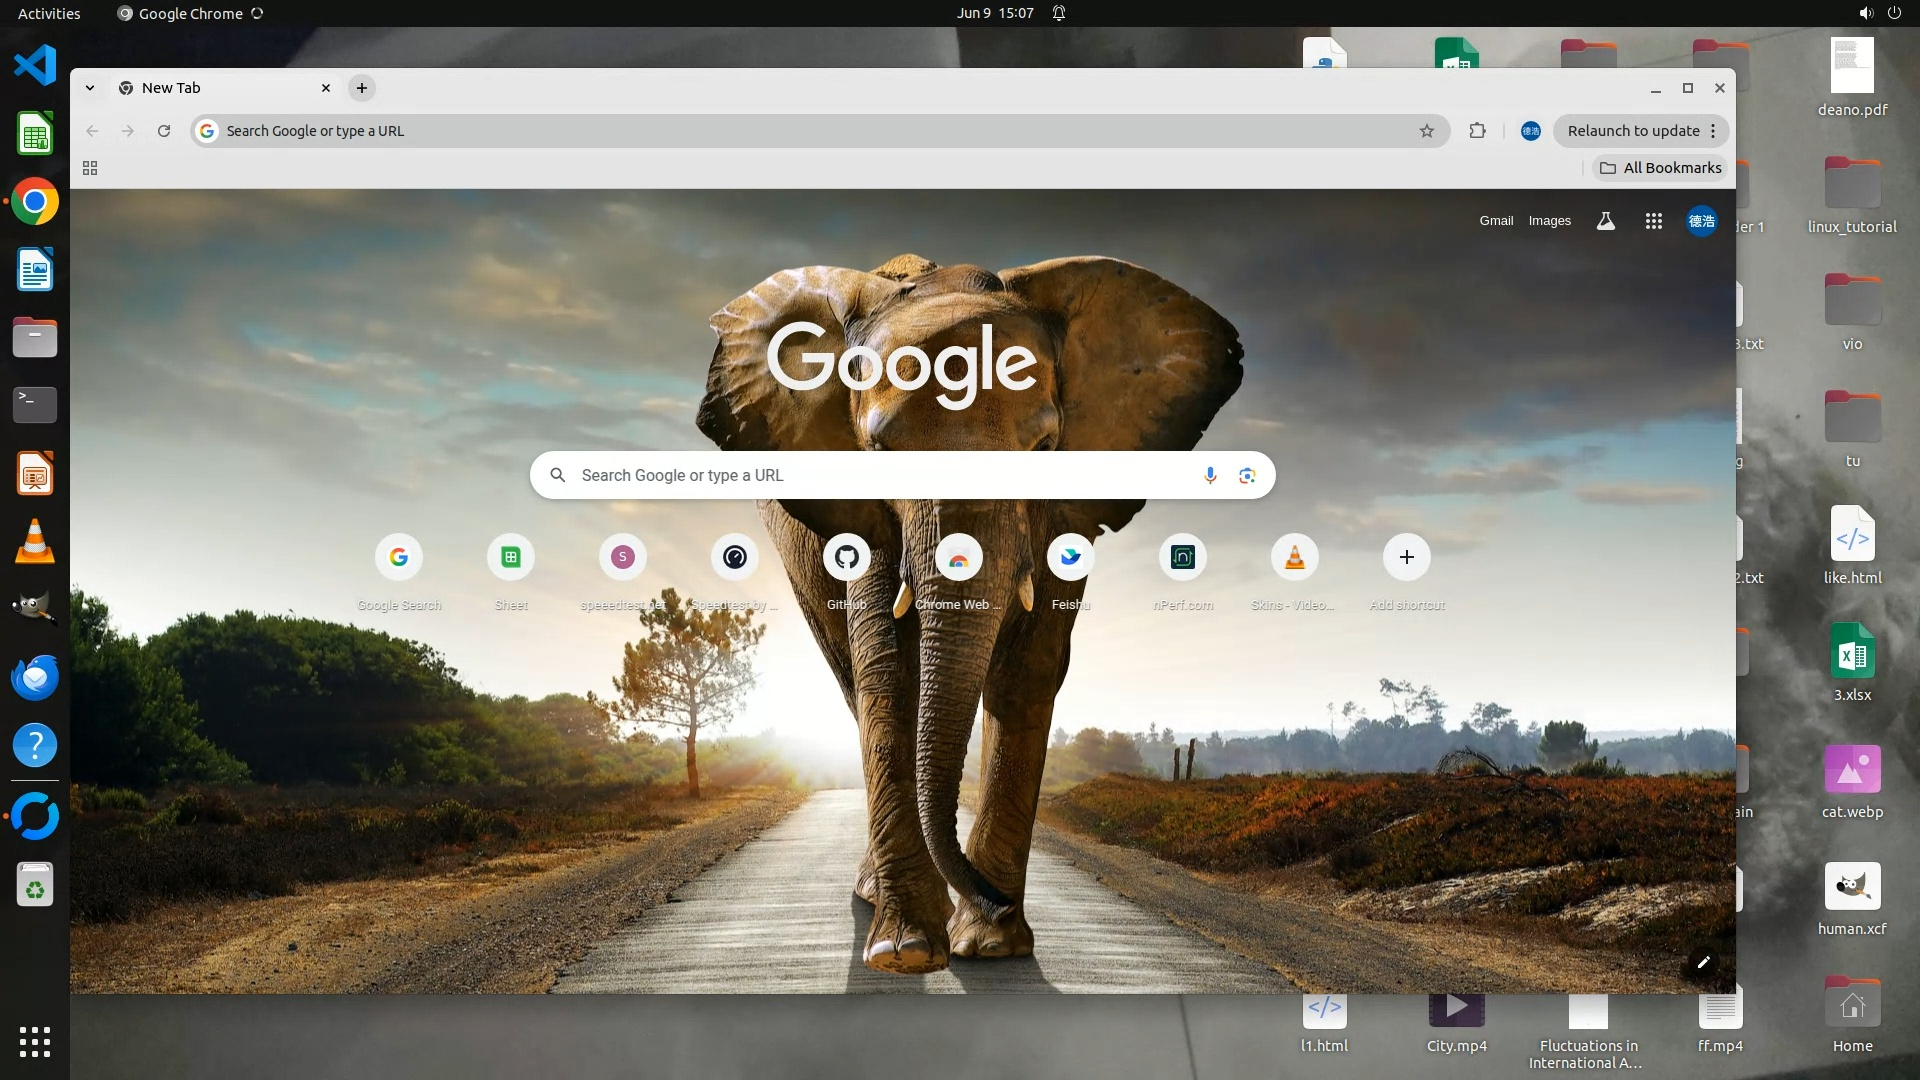Viewport: 1920px width, 1080px height.
Task: Click the Images link
Action: (x=1549, y=221)
